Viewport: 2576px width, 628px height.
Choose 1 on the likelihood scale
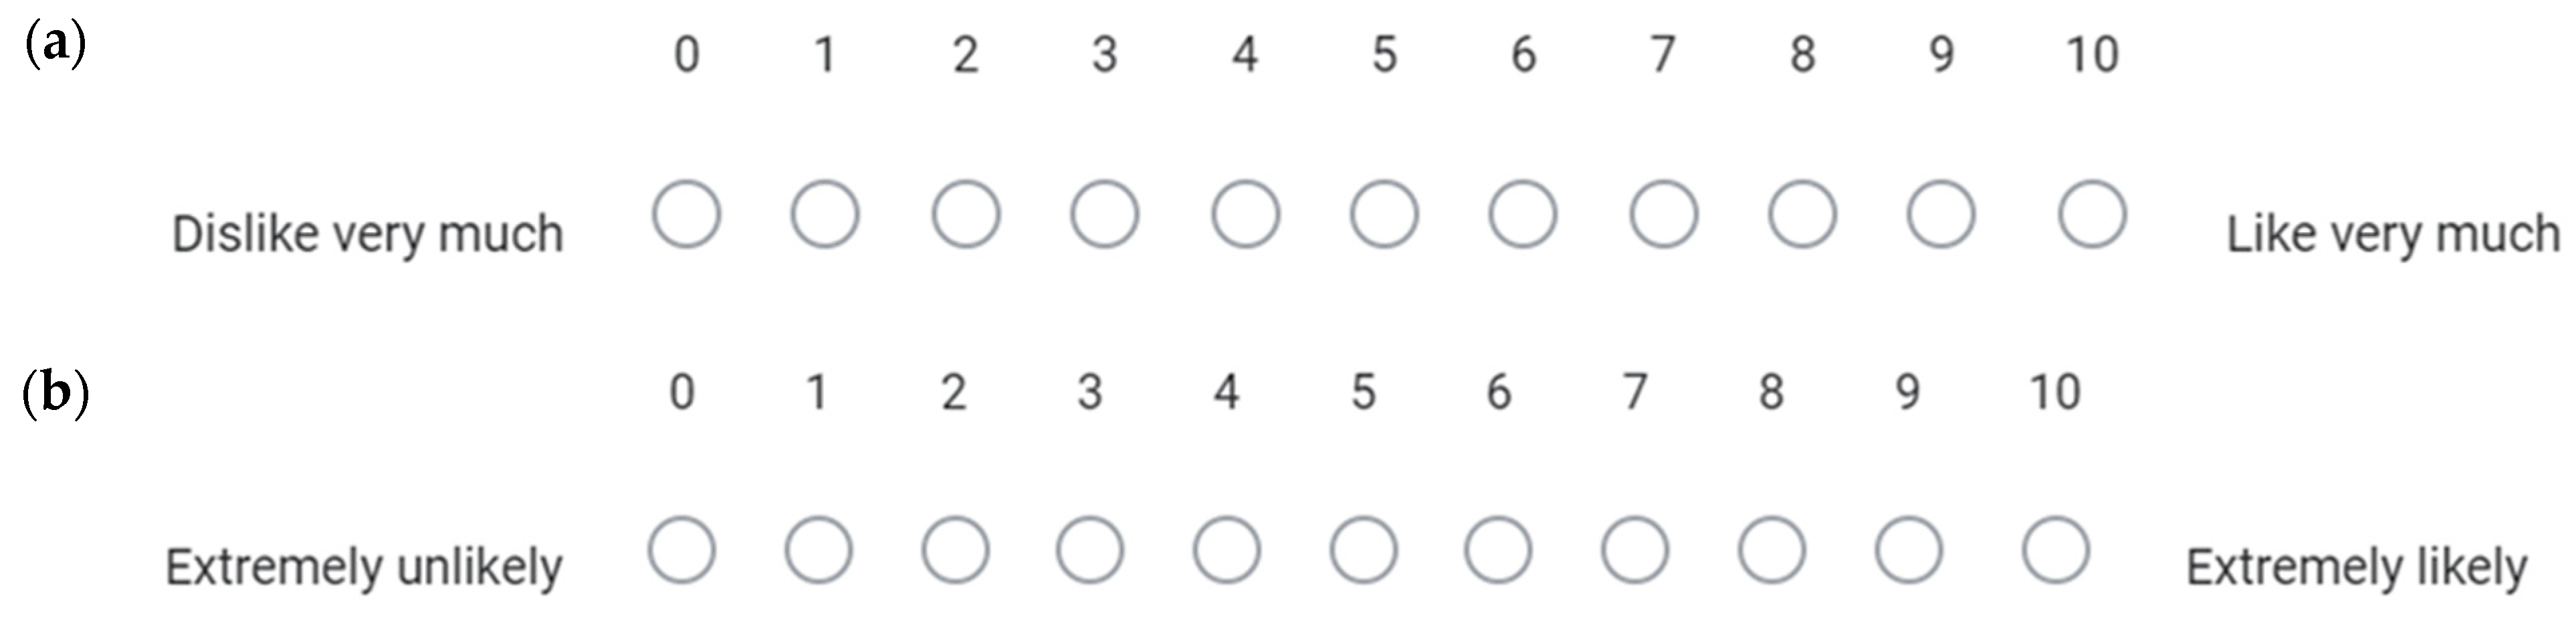pyautogui.click(x=818, y=550)
